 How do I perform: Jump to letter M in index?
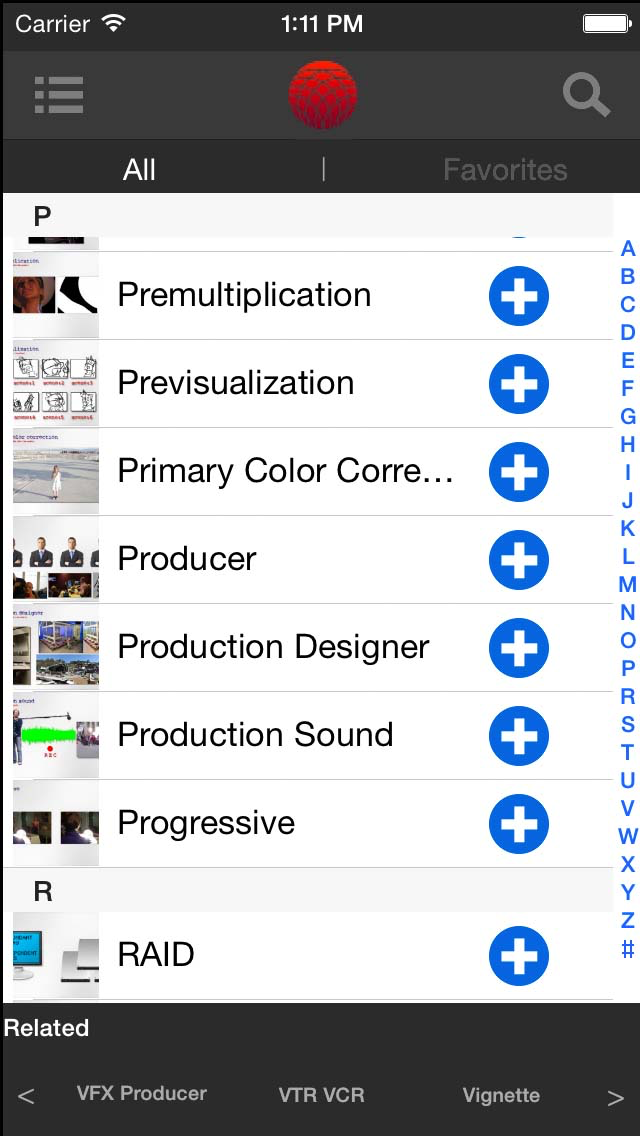pos(627,584)
